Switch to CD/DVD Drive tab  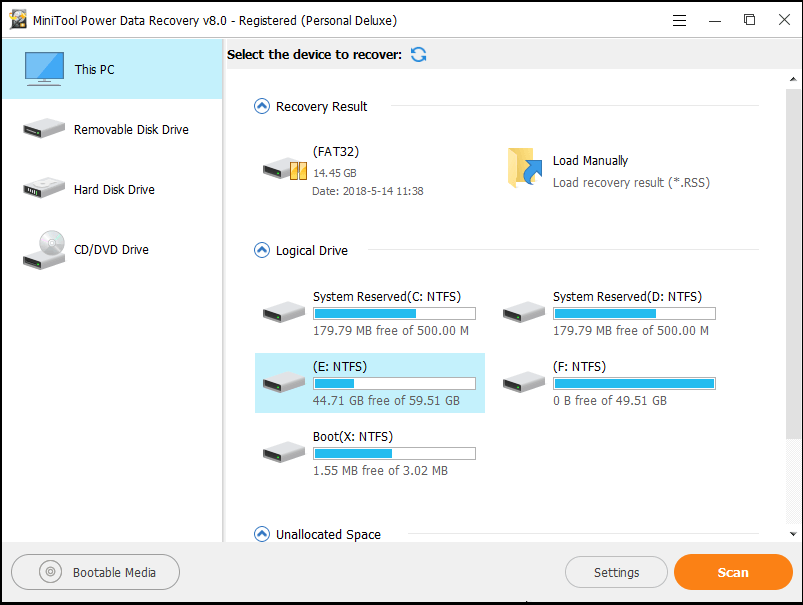[x=112, y=249]
